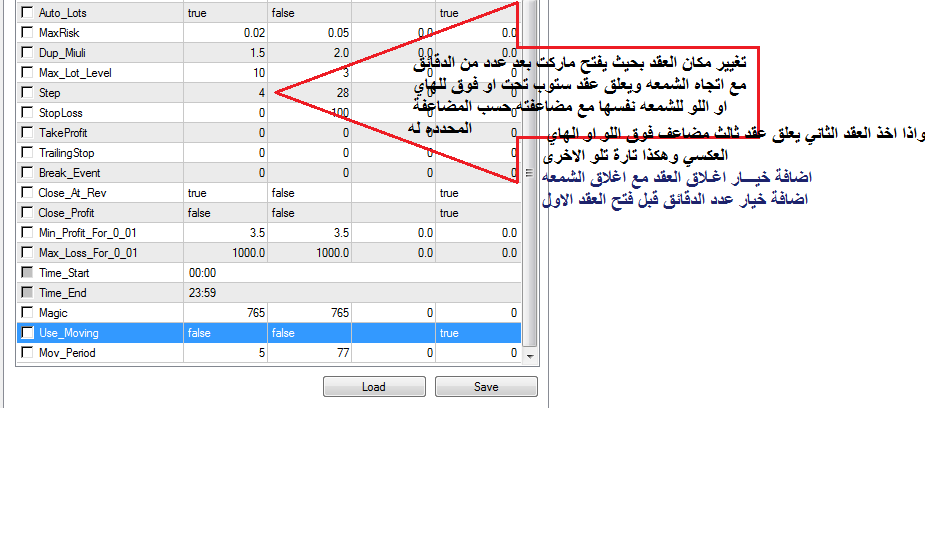
Task: Select the Mov_Period start cell showing 77
Action: 310,353
